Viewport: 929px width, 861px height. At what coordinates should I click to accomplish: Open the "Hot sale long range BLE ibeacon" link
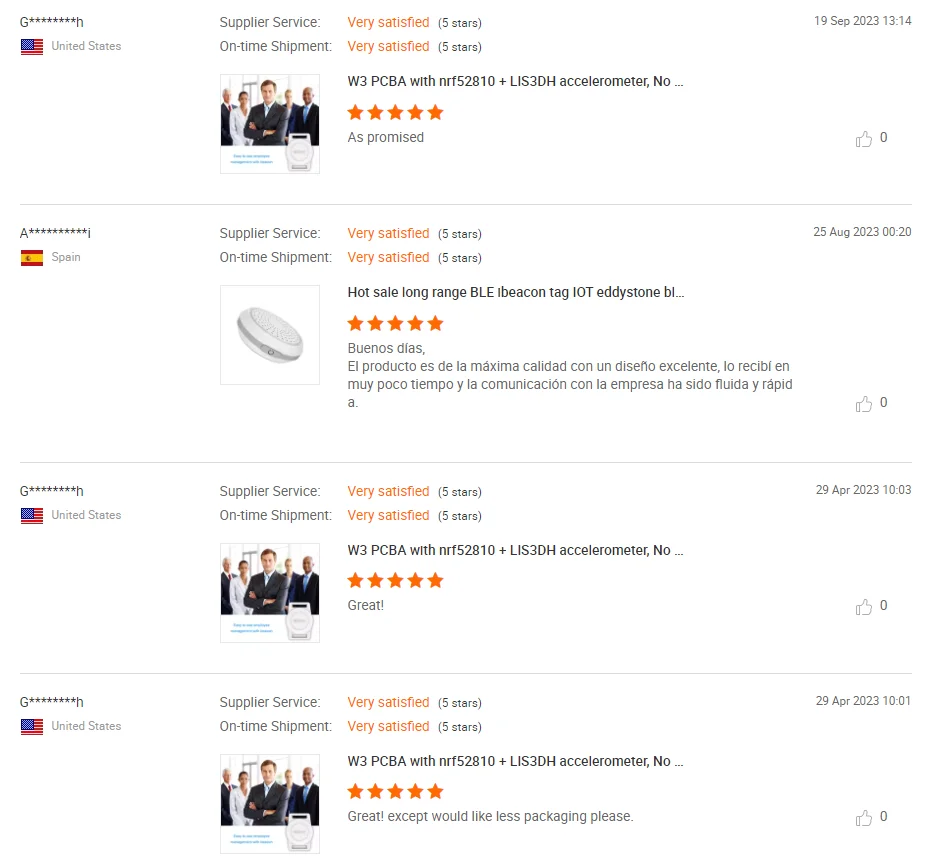515,293
